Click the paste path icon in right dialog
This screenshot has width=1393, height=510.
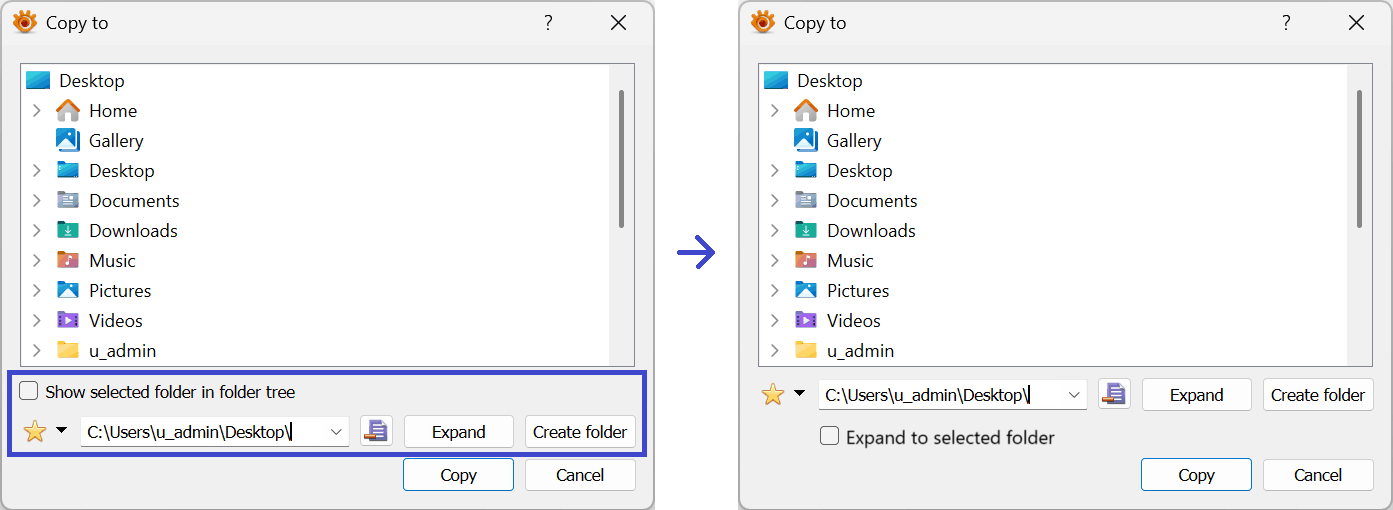pos(1114,394)
